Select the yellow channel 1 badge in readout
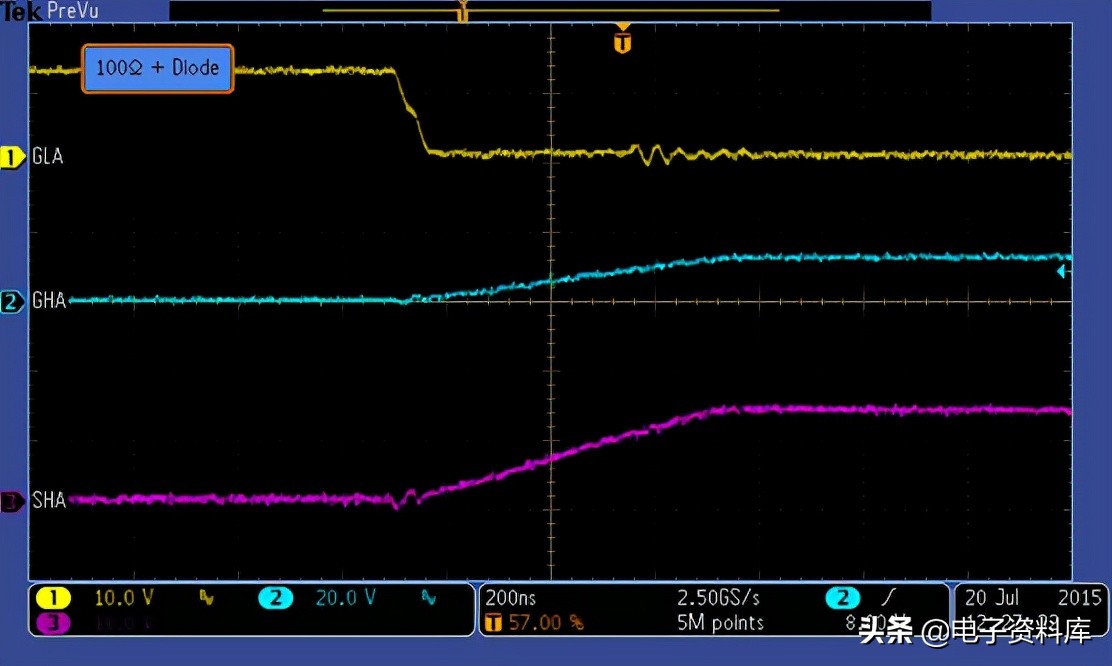The image size is (1112, 666). 53,597
